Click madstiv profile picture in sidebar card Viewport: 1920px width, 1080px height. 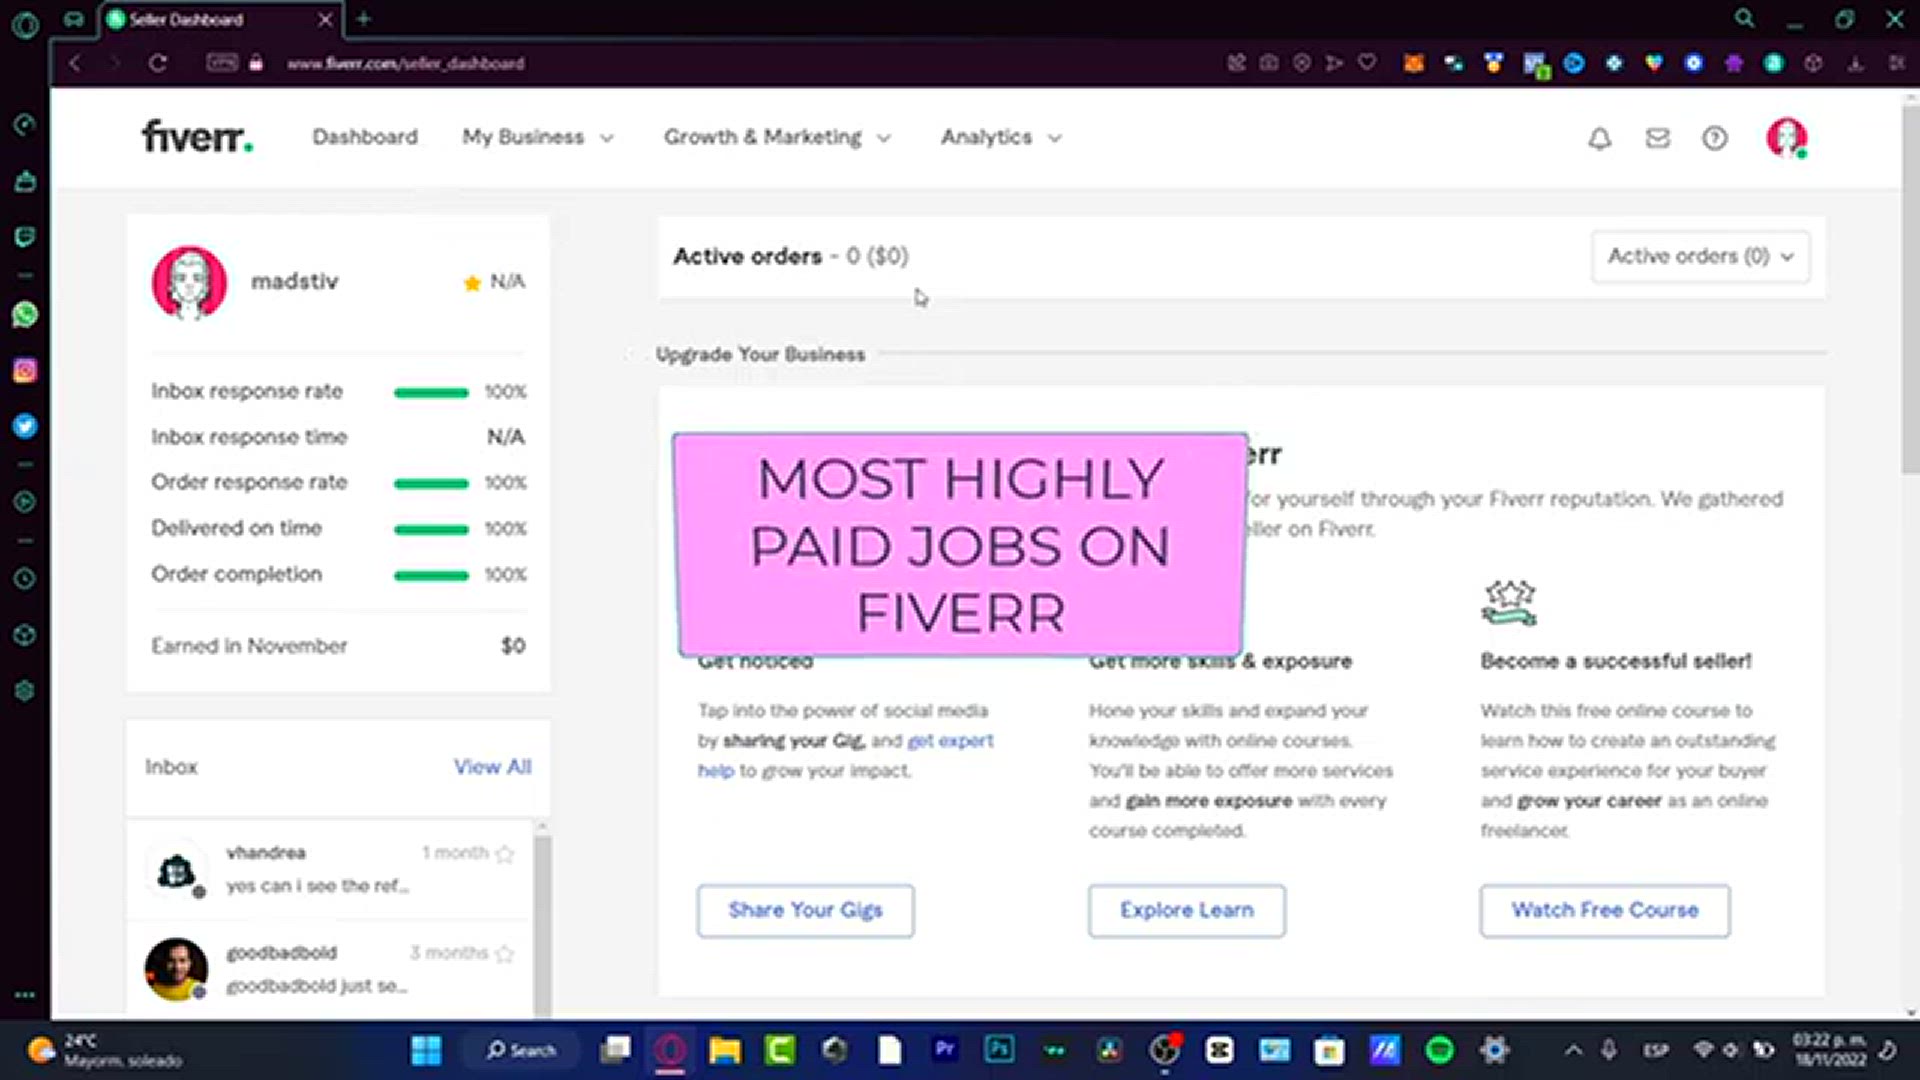pyautogui.click(x=189, y=283)
